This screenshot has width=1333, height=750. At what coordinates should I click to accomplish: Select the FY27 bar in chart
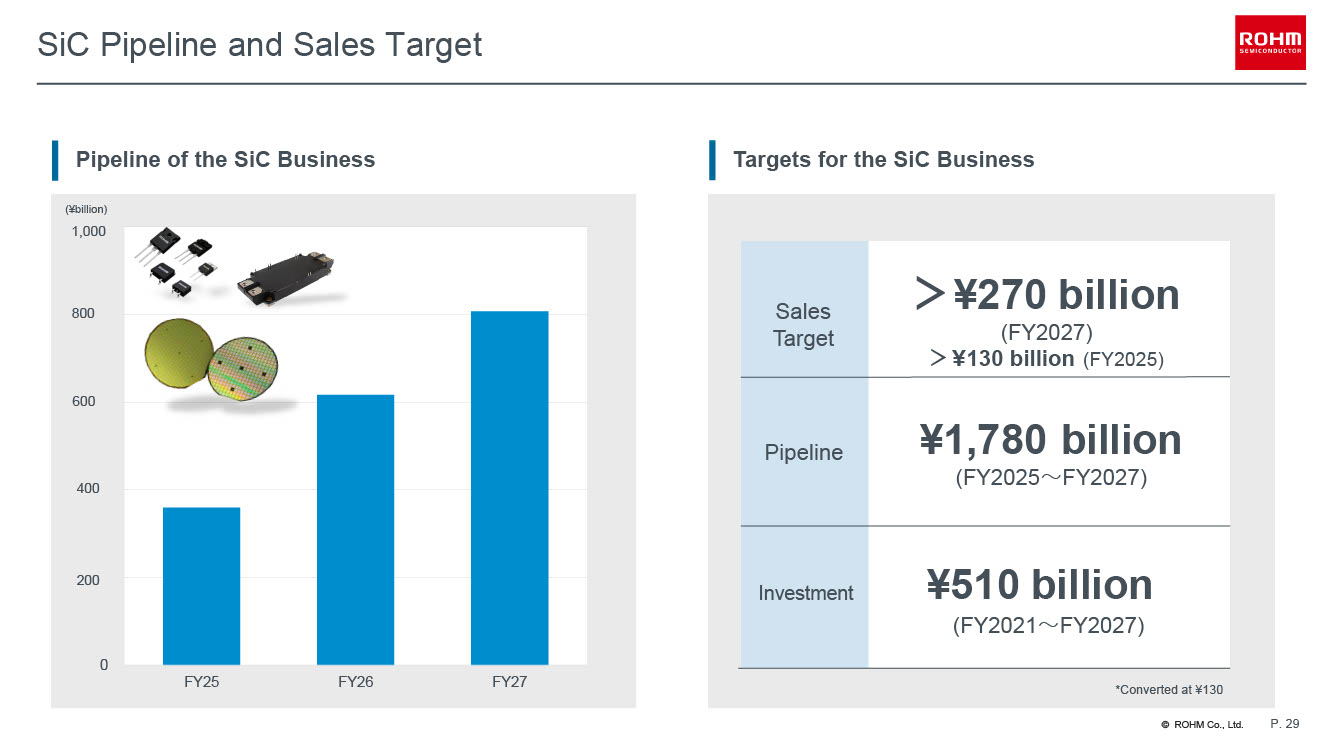(x=509, y=487)
